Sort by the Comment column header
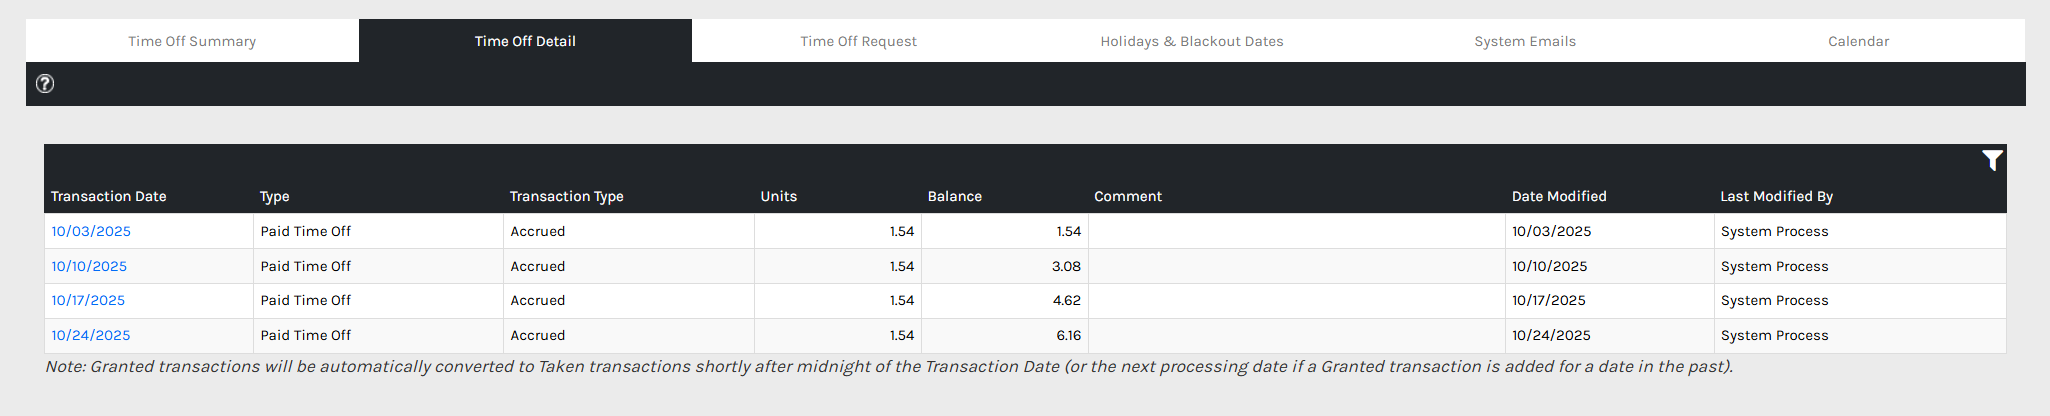Image resolution: width=2050 pixels, height=416 pixels. pyautogui.click(x=1128, y=196)
